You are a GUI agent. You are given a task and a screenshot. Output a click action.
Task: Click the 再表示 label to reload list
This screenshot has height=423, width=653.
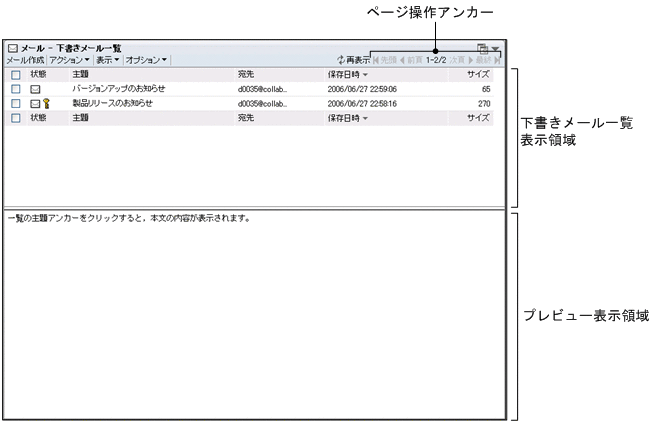click(358, 60)
